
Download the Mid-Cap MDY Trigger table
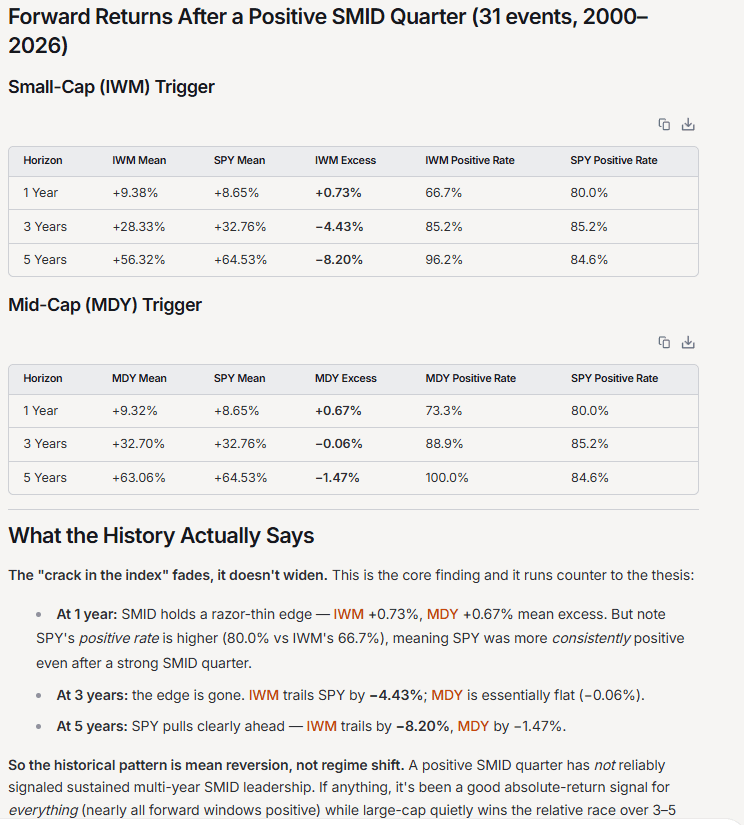pos(688,343)
